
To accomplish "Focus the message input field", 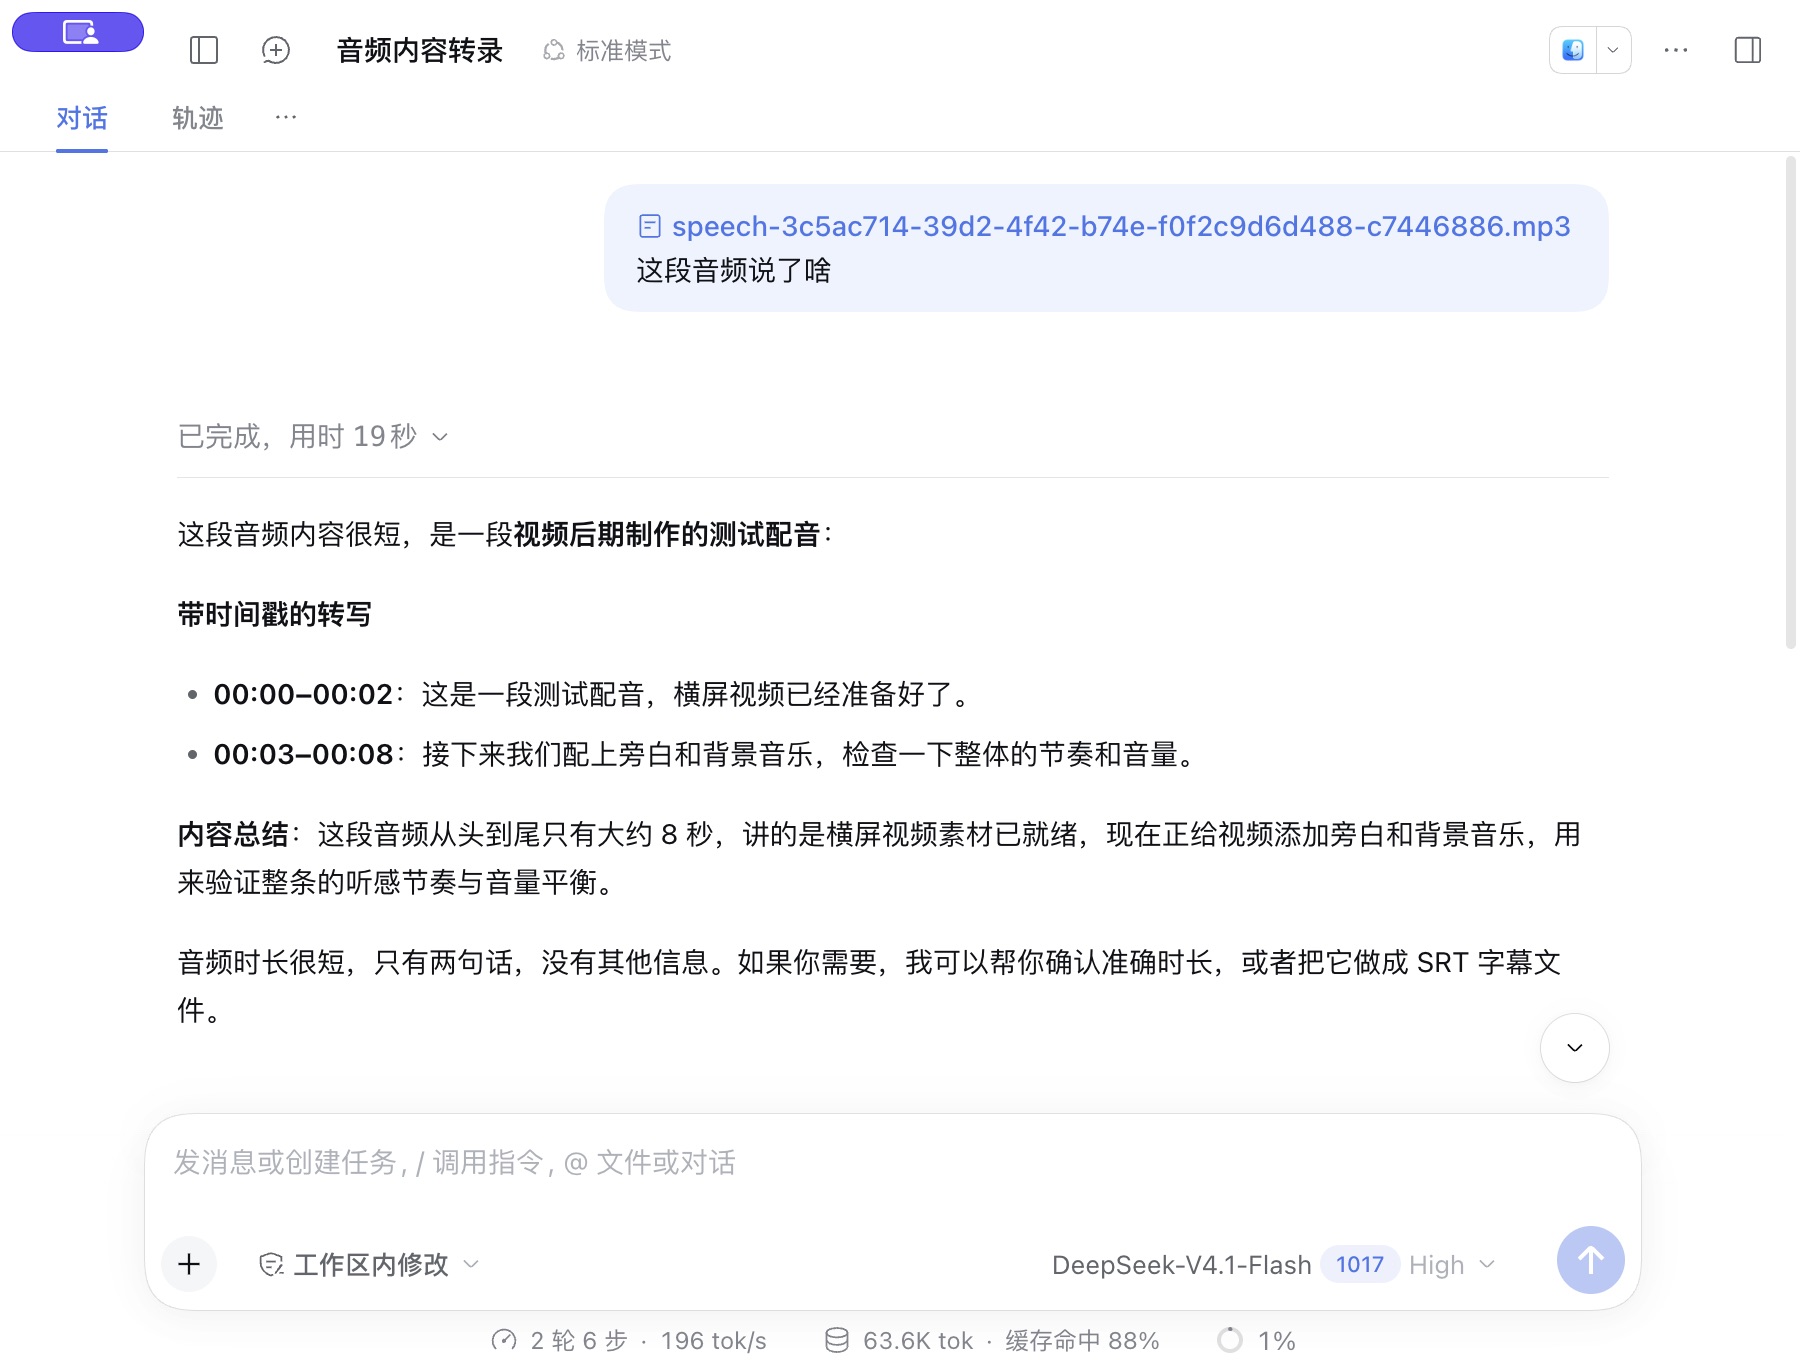I will 892,1163.
